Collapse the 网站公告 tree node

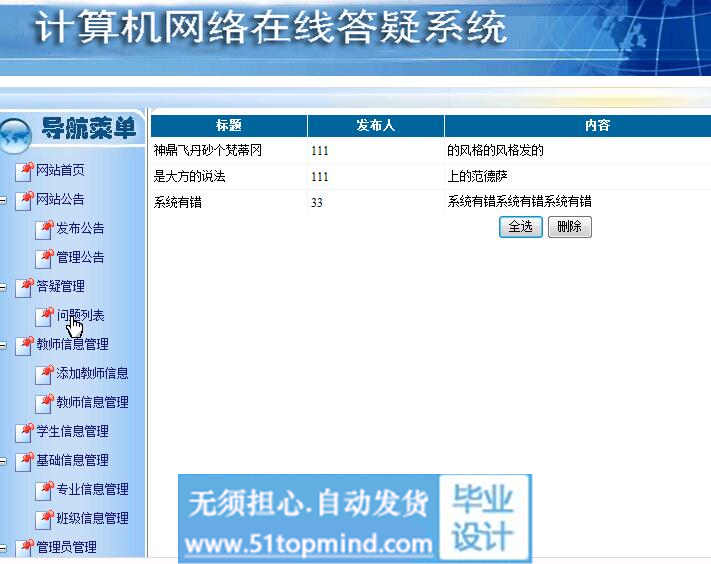[x=3, y=200]
